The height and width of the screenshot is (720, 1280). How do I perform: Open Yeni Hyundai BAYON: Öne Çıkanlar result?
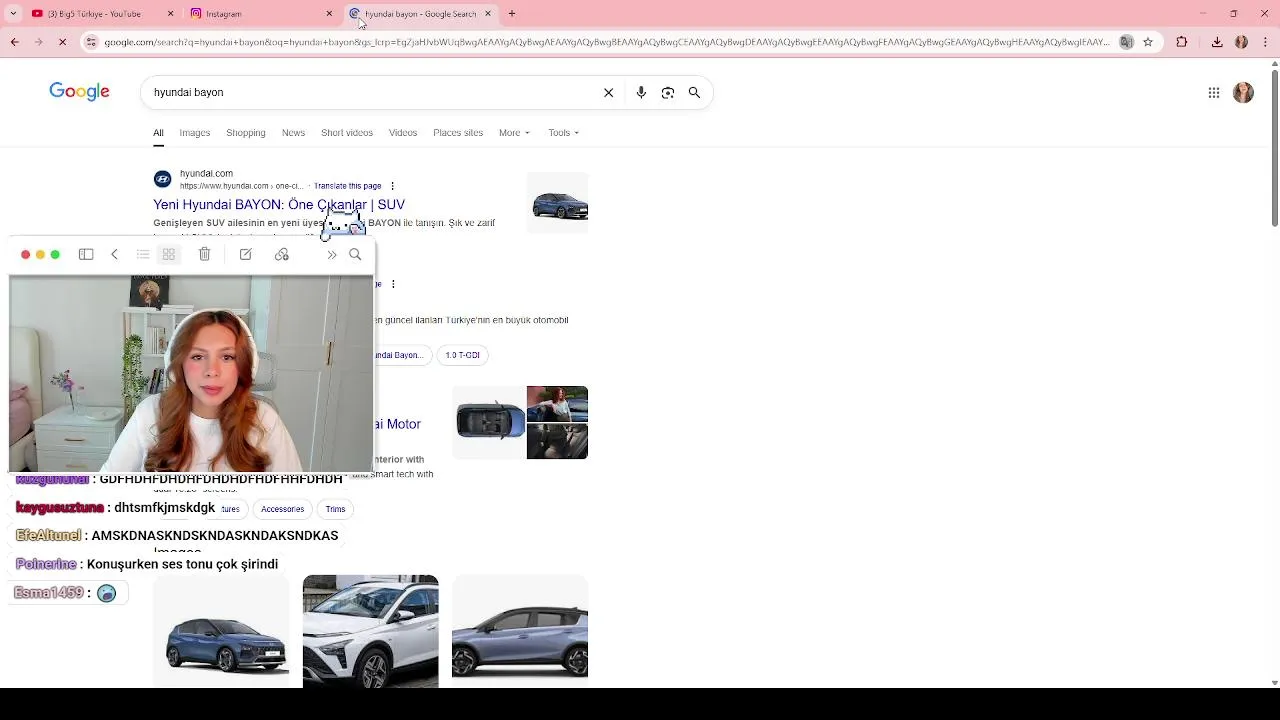(278, 204)
